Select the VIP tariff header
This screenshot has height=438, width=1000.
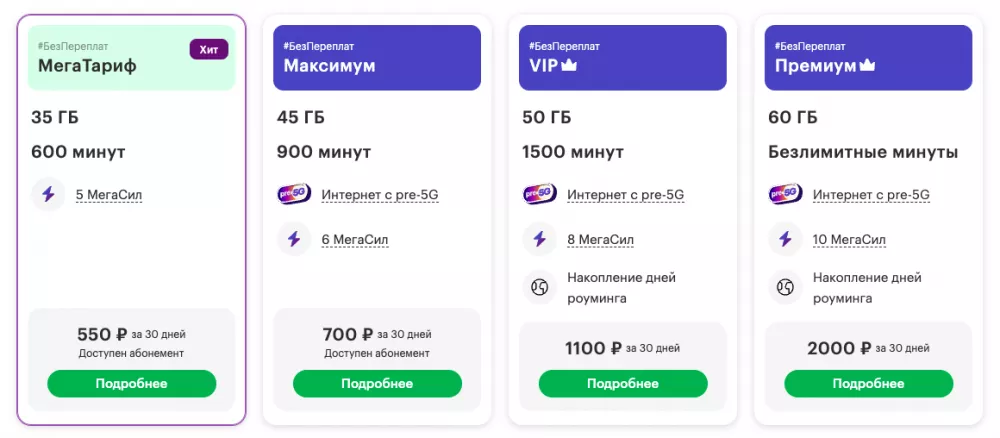[x=622, y=58]
